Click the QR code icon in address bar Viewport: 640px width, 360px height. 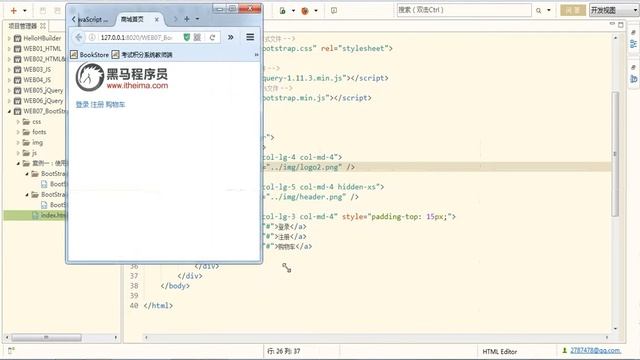(197, 37)
